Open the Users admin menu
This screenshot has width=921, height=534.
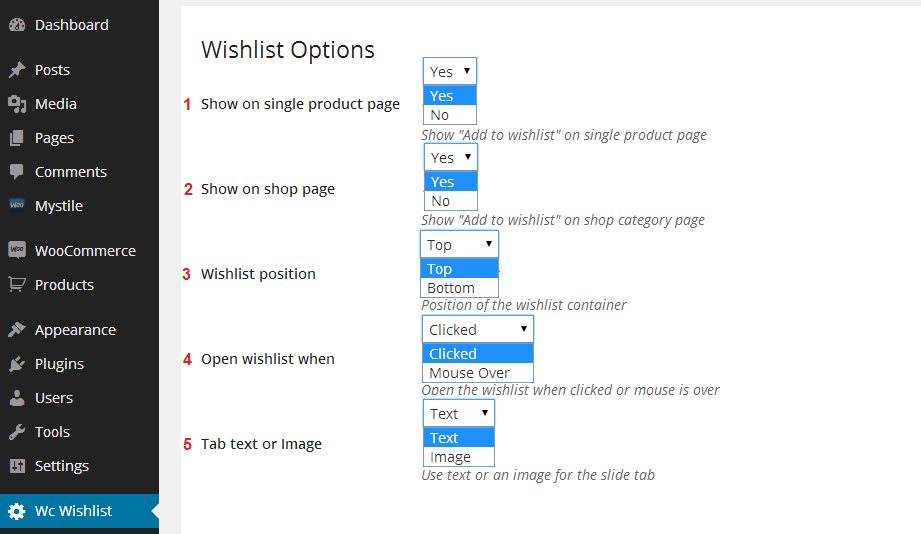[x=53, y=398]
